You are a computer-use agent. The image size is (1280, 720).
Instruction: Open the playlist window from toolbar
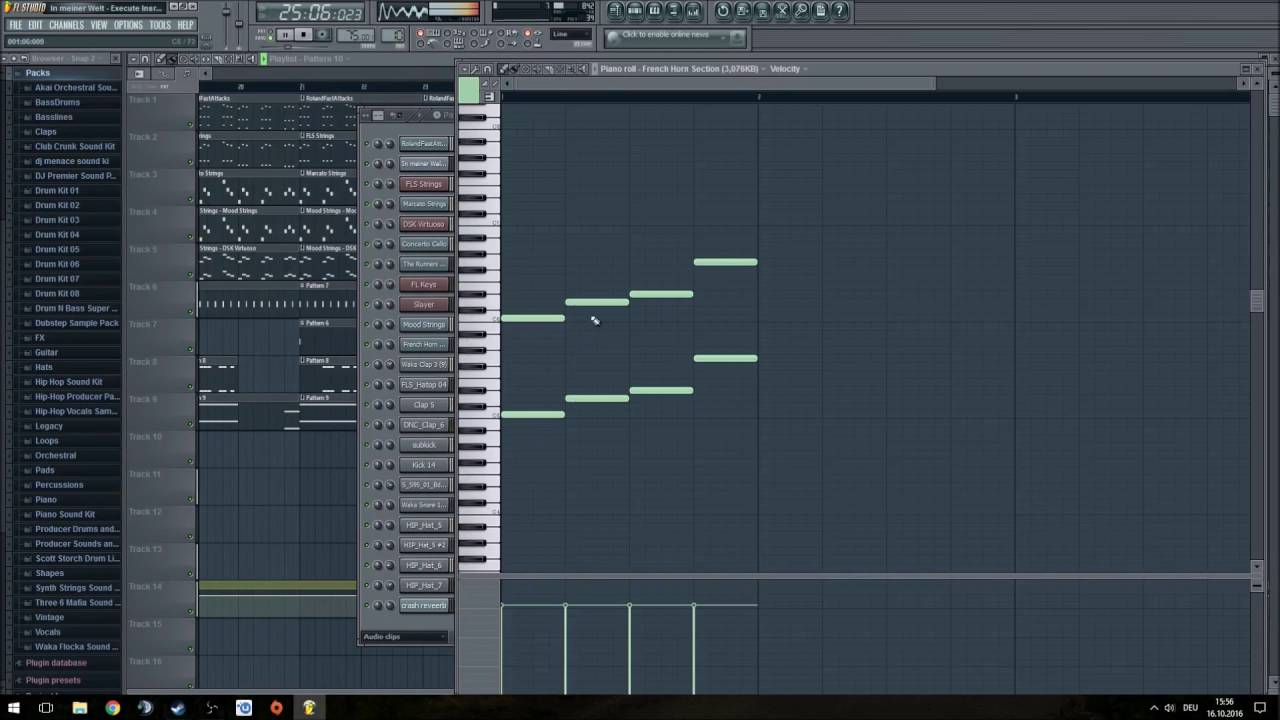[616, 11]
